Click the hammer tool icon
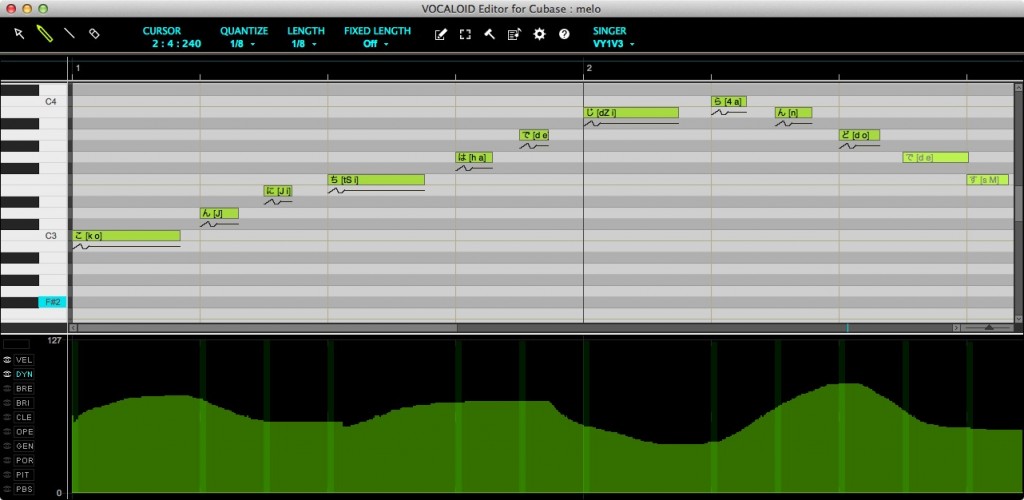Screen dimensions: 1024x500 pyautogui.click(x=489, y=34)
